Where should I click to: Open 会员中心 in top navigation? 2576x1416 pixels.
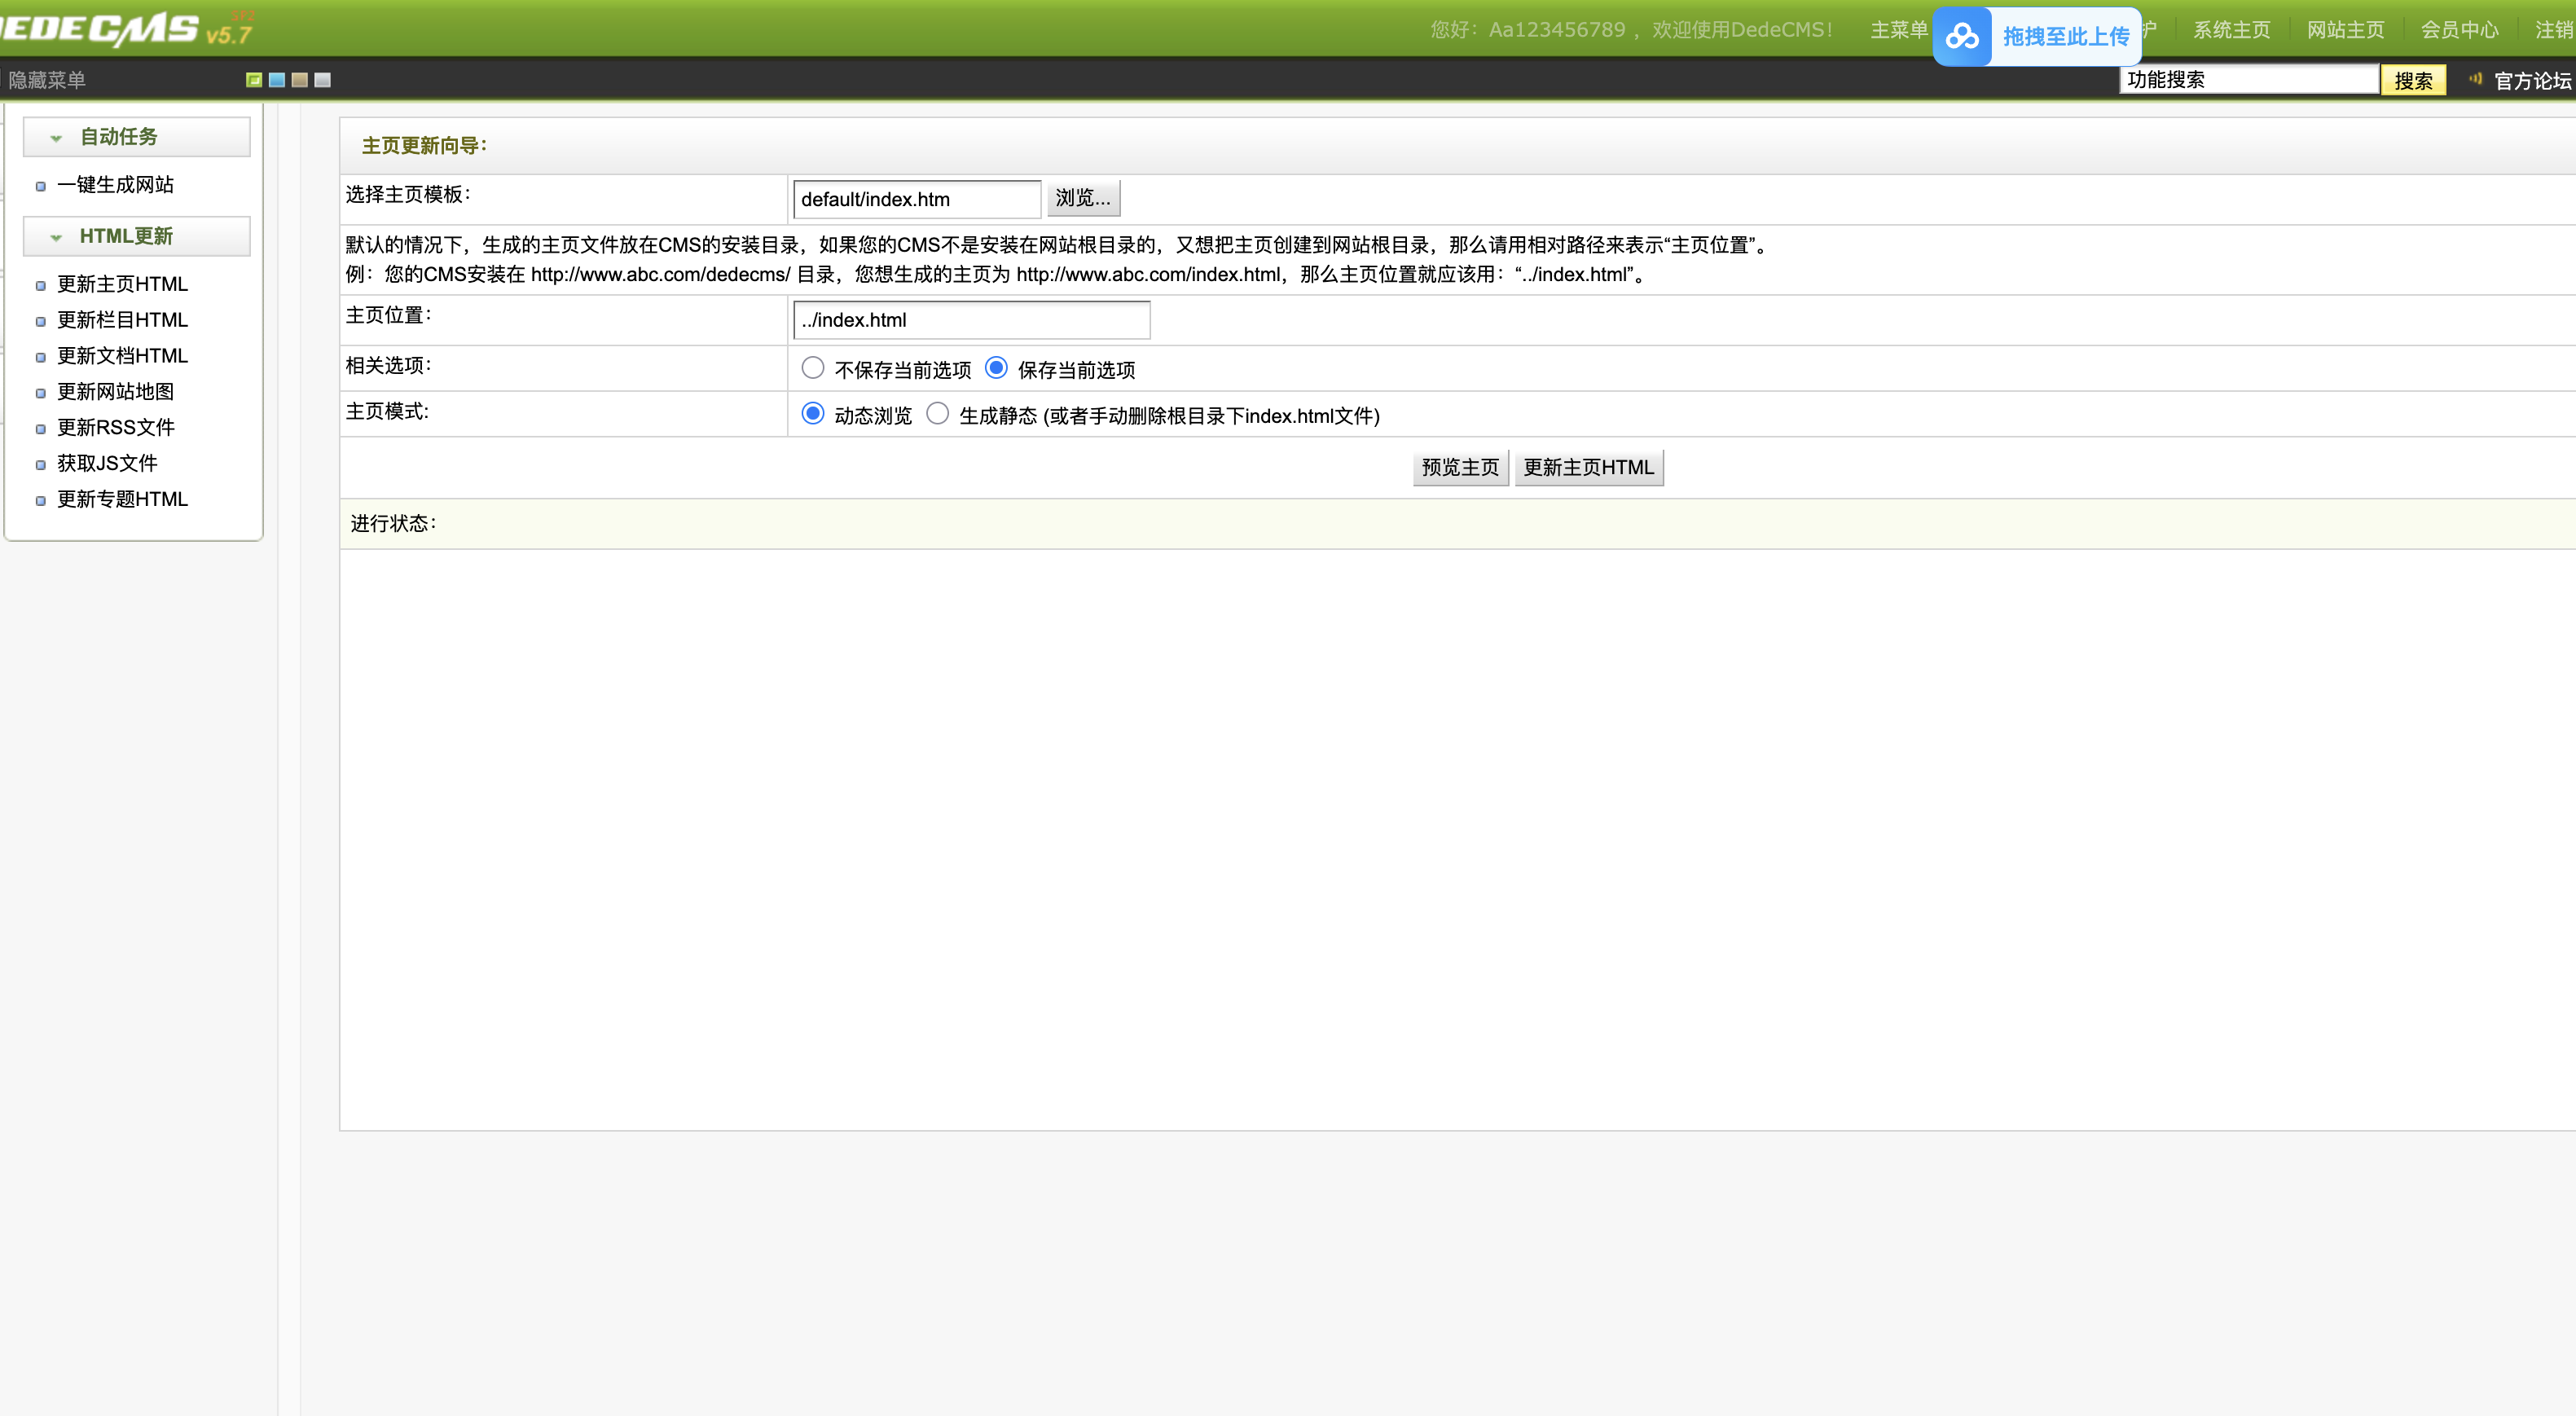[x=2459, y=30]
